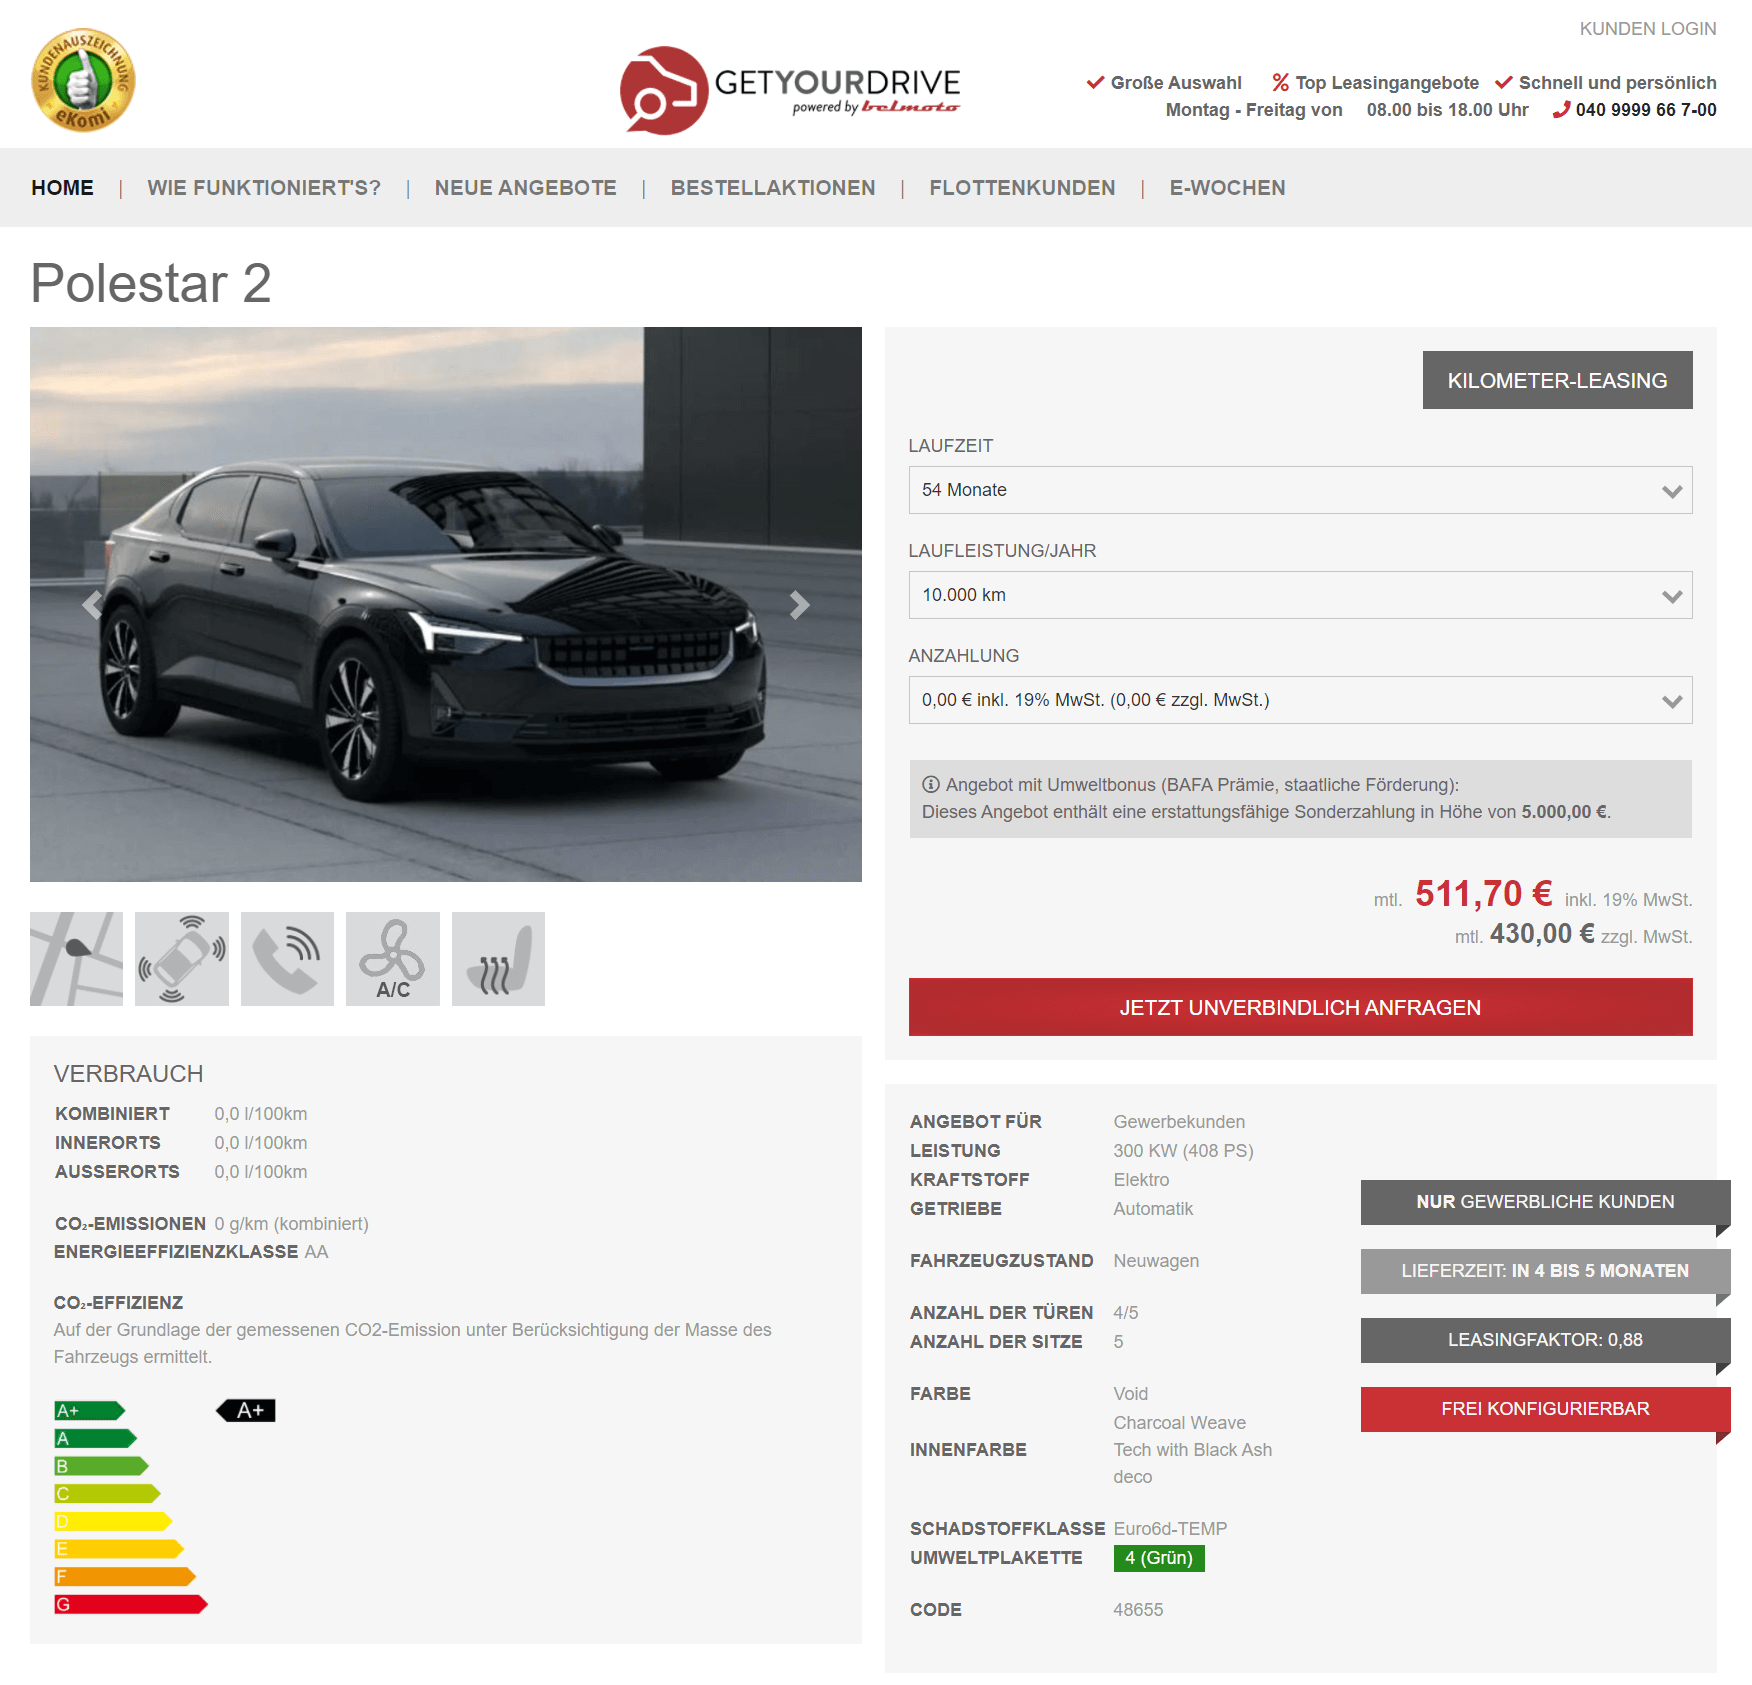1752x1685 pixels.
Task: Go to the HOME menu item
Action: (x=62, y=188)
